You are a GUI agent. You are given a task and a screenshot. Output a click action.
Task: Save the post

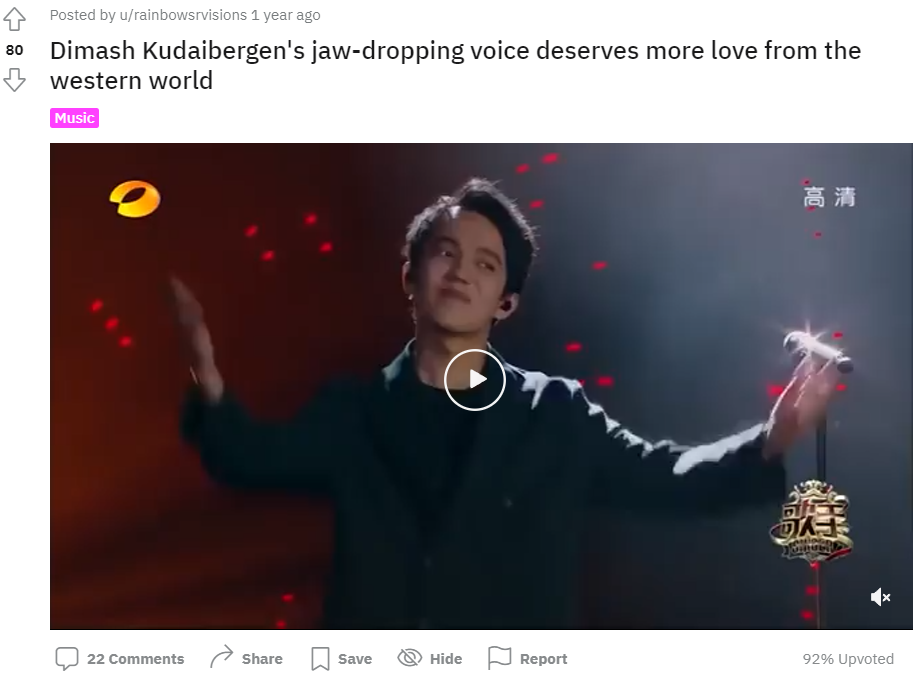pyautogui.click(x=342, y=658)
